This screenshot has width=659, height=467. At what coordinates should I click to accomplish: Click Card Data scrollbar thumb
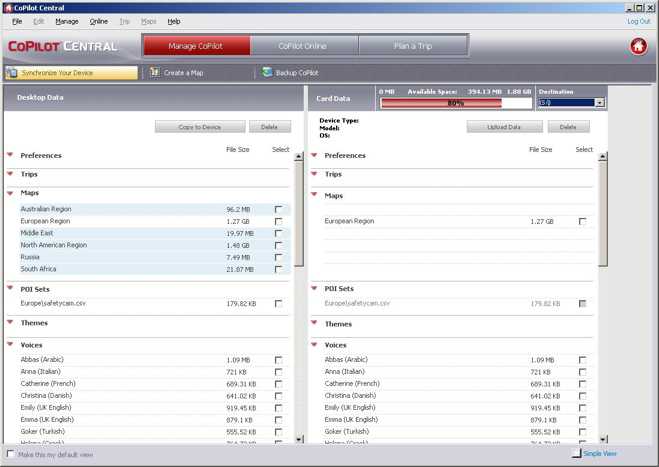(603, 214)
